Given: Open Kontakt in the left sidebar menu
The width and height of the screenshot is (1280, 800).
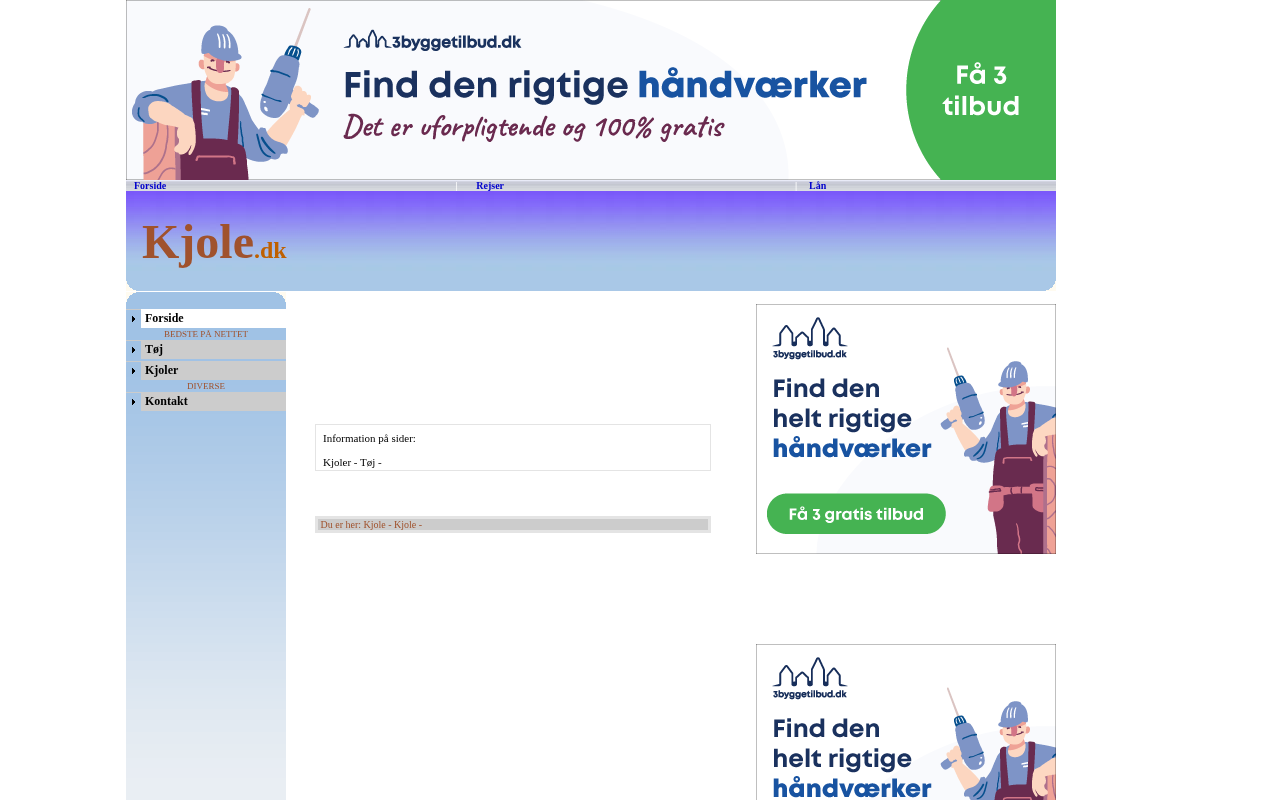Looking at the screenshot, I should [x=166, y=402].
